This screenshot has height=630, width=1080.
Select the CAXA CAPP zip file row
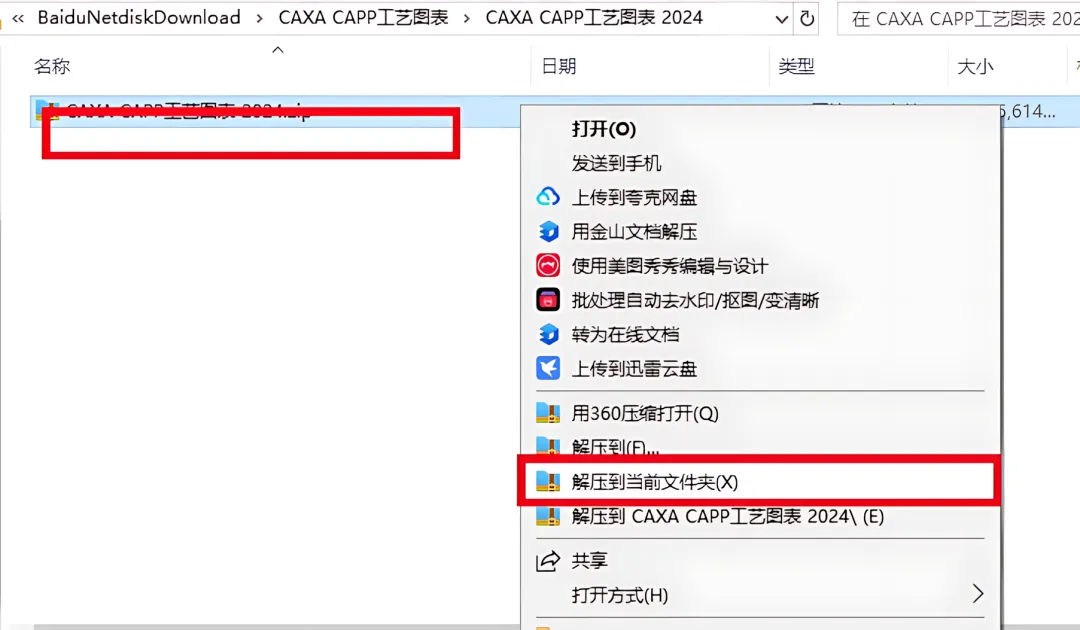tap(276, 112)
